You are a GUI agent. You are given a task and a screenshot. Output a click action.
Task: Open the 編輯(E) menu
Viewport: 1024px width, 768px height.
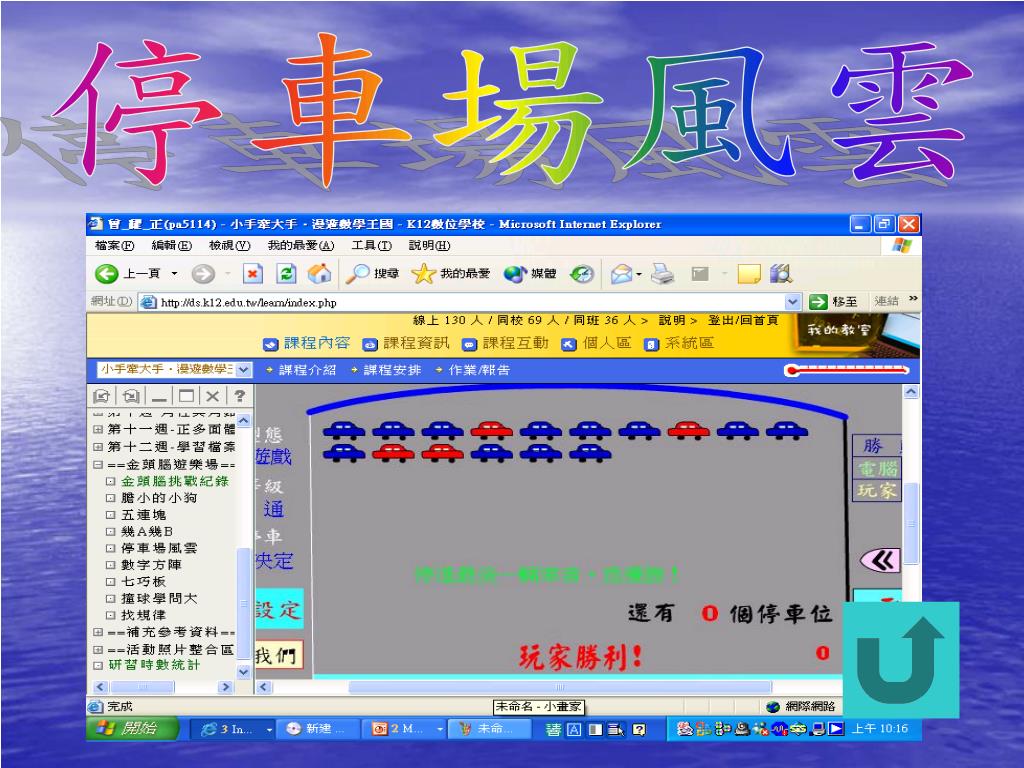click(171, 245)
